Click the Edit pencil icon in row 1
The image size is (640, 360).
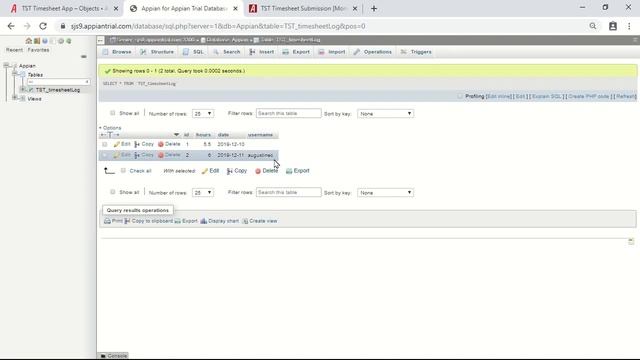pos(117,144)
